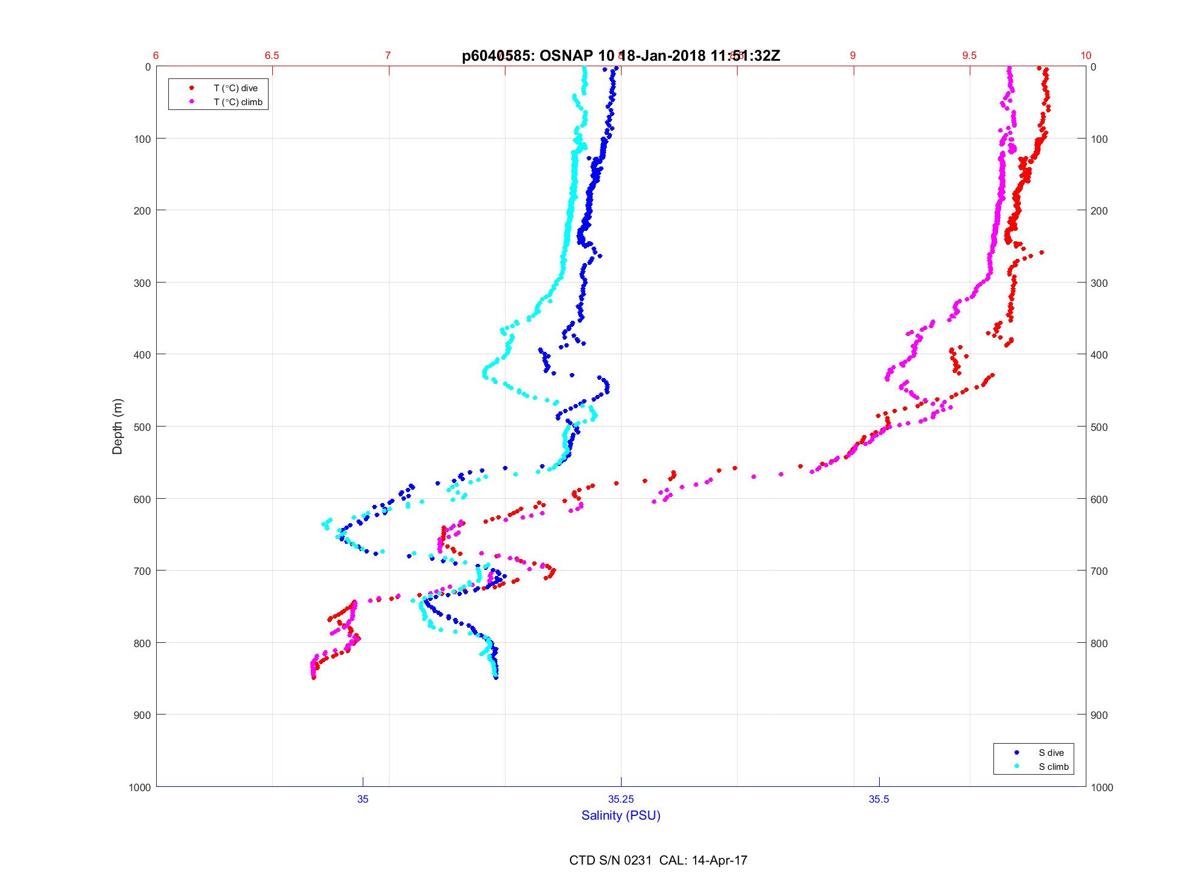Screen dimensions: 1200x885
Task: Click depth tick 100 on the right axis
Action: click(x=1100, y=139)
